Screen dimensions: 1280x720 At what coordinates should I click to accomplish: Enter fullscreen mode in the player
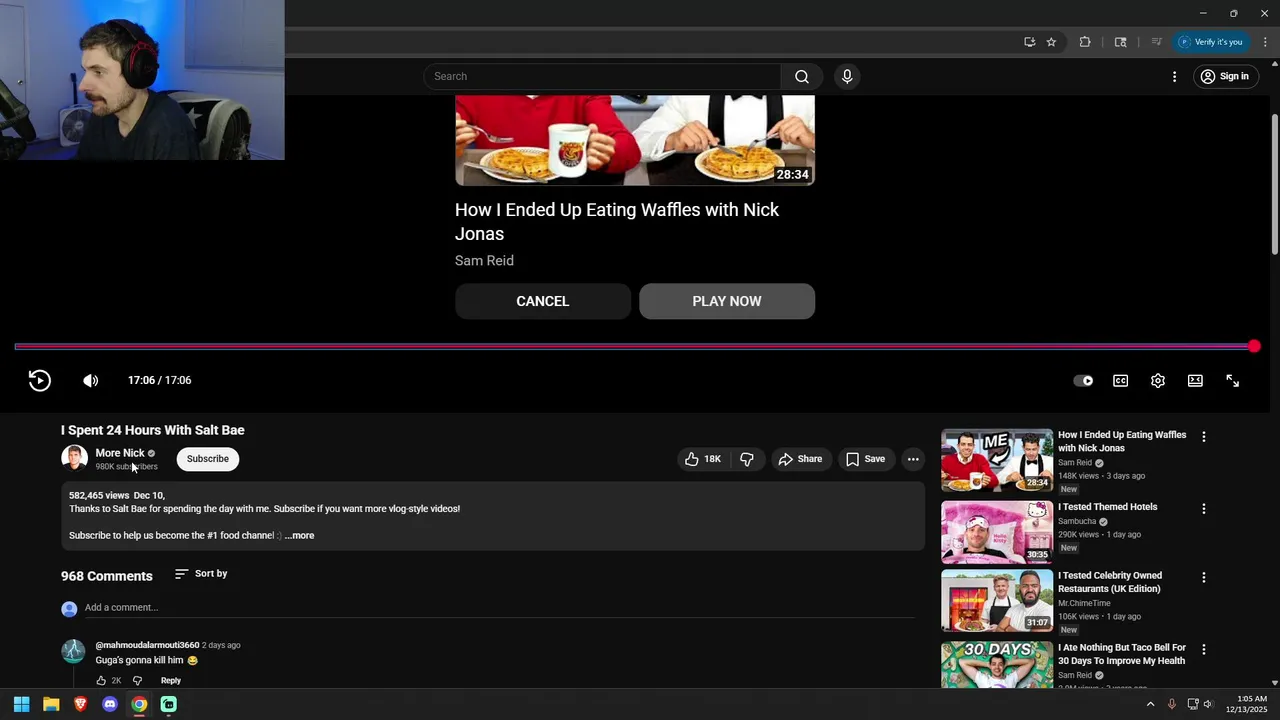pyautogui.click(x=1232, y=380)
